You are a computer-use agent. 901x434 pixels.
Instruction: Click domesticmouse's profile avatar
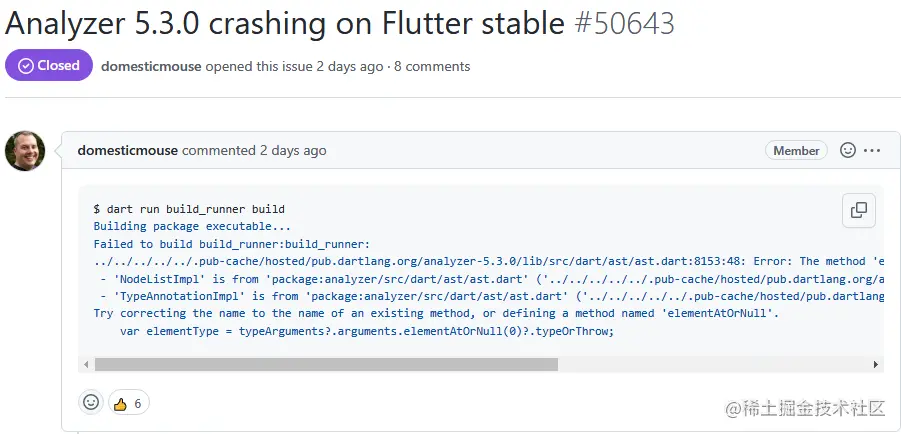point(24,151)
